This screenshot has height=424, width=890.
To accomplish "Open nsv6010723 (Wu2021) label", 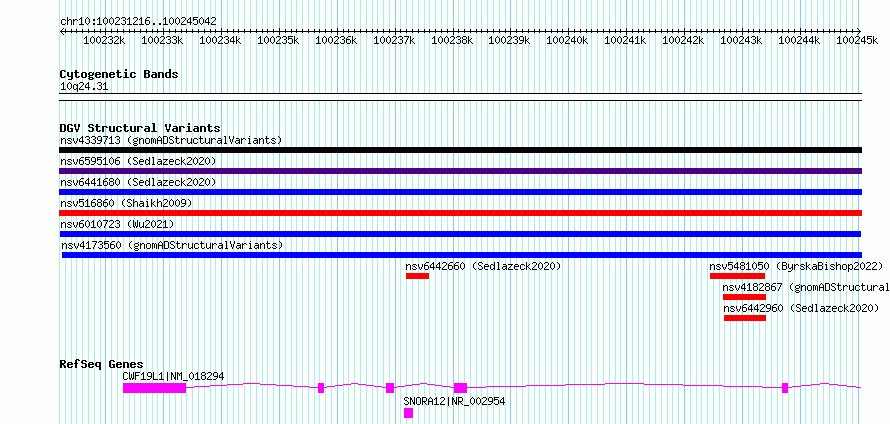I will click(117, 224).
